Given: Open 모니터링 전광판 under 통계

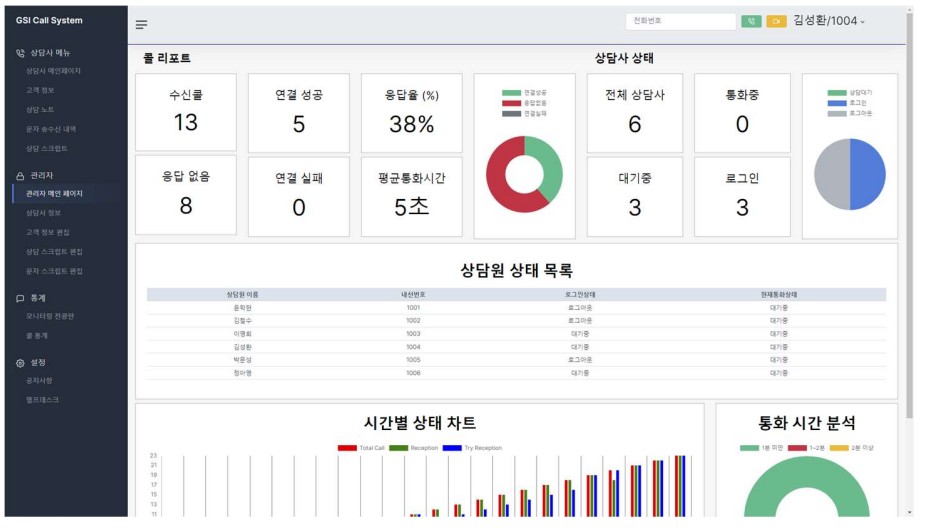Looking at the screenshot, I should coord(50,317).
